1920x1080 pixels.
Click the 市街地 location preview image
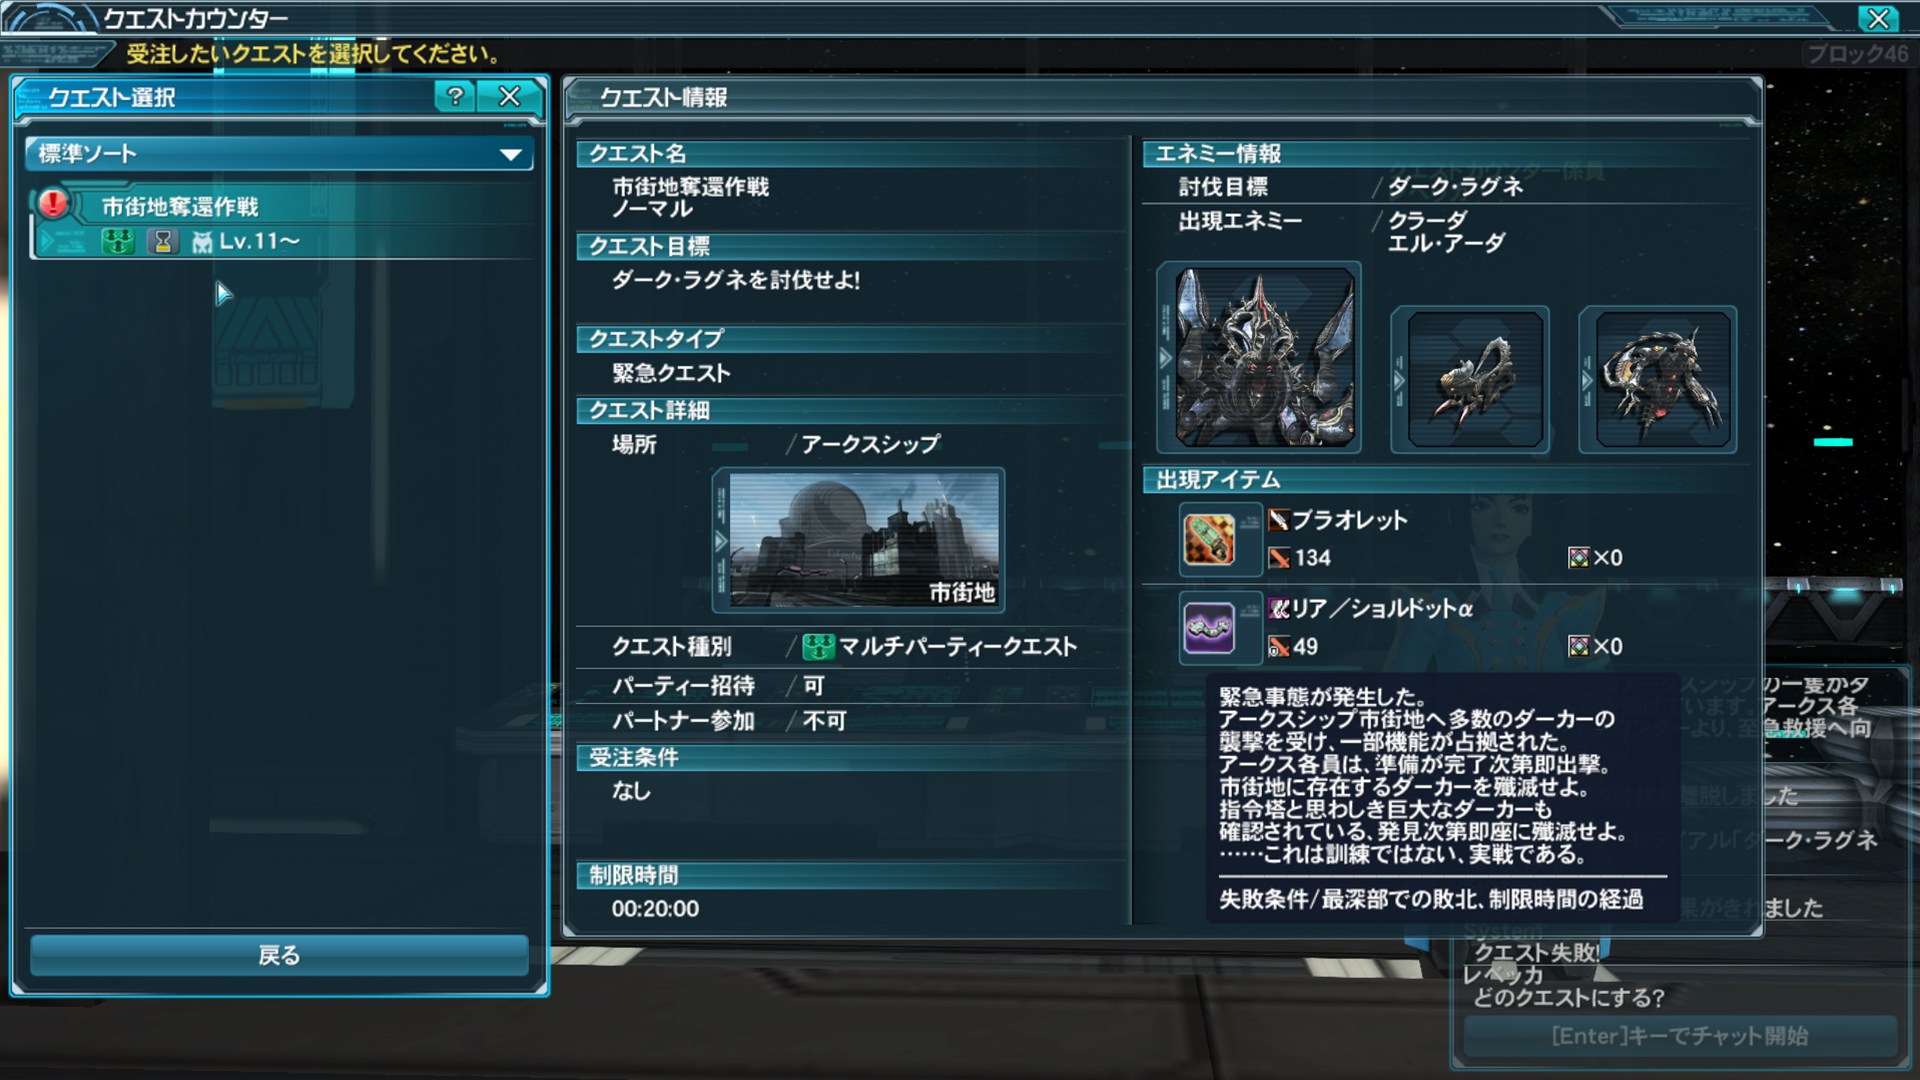[x=865, y=540]
